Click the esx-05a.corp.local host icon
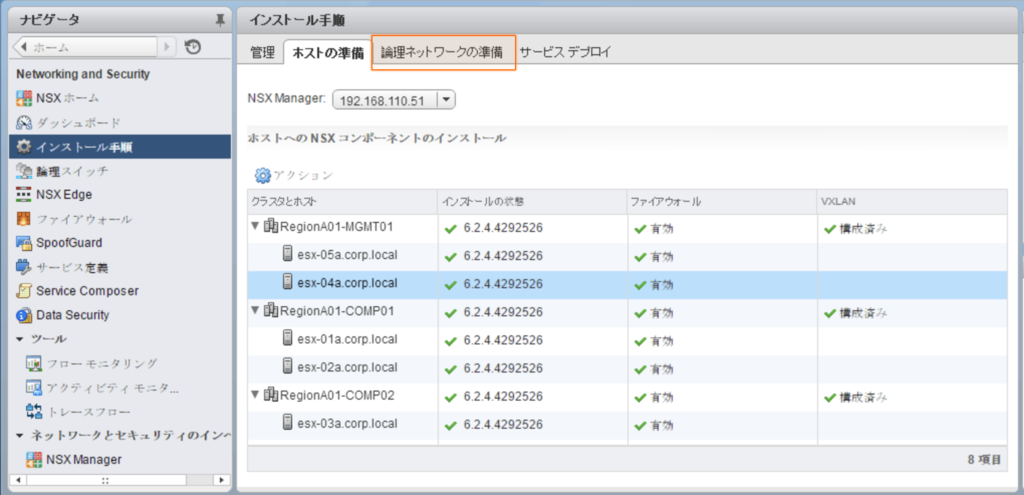1024x495 pixels. pos(287,254)
